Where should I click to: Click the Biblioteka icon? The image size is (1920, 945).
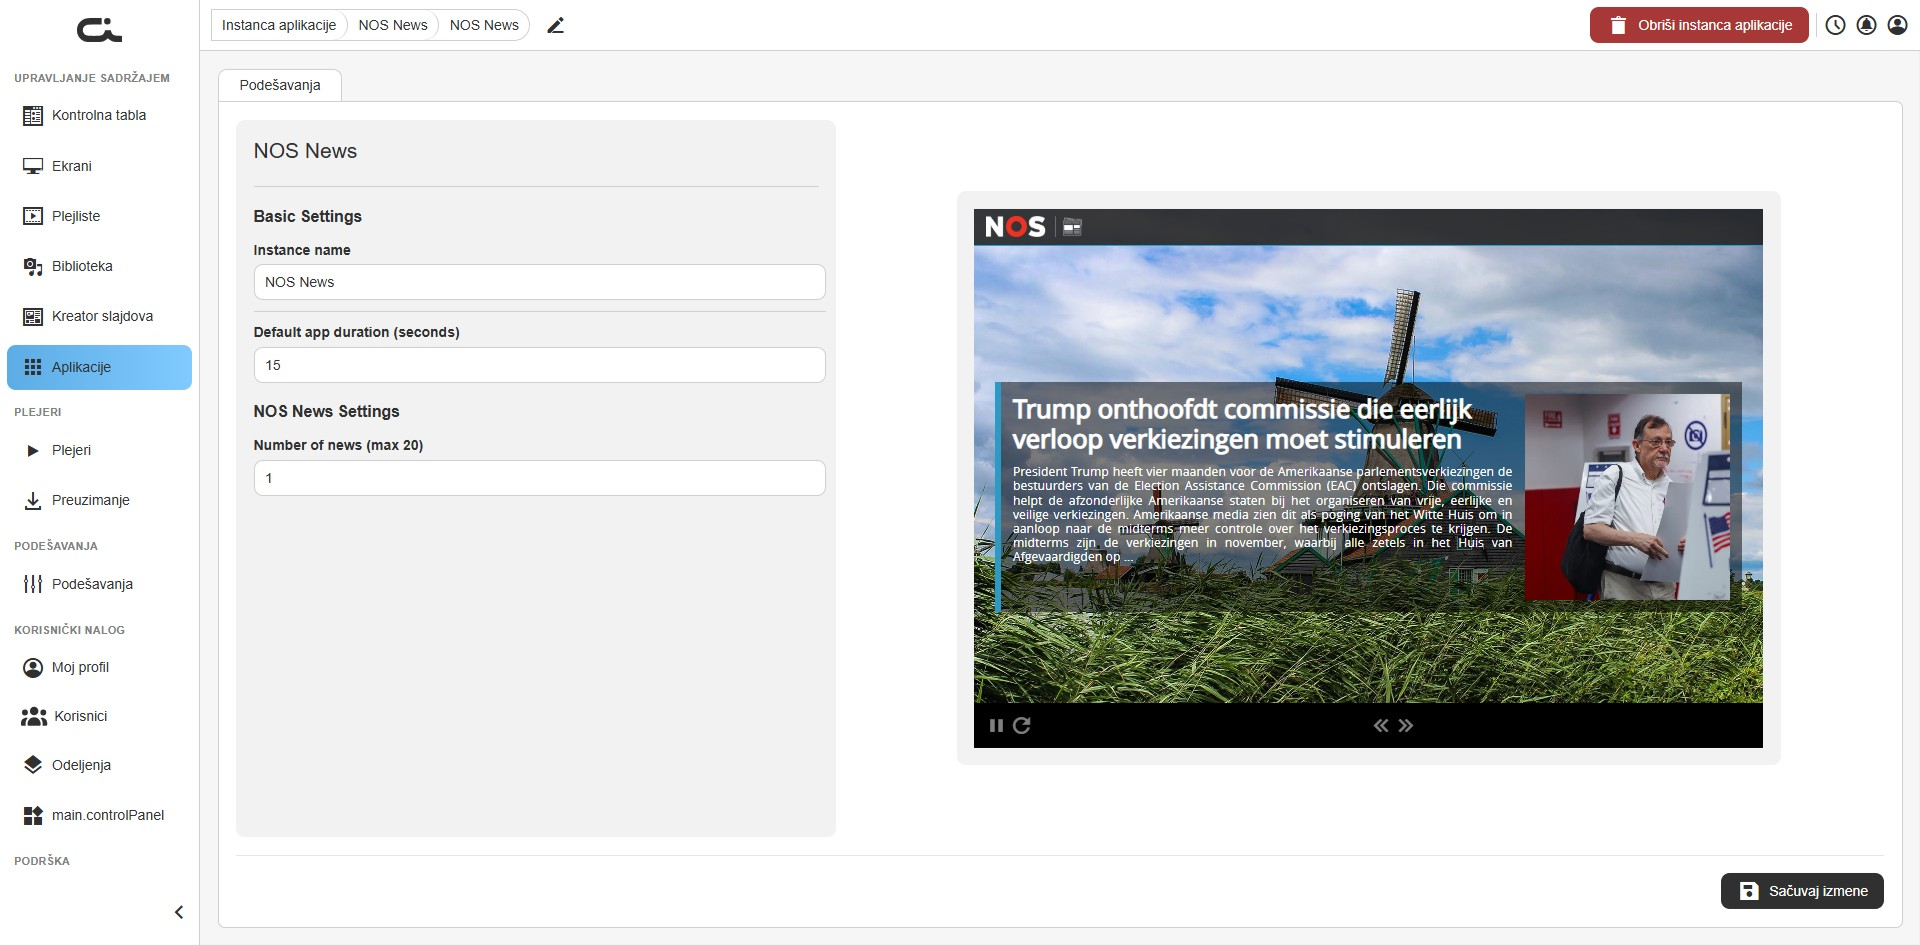click(x=33, y=267)
